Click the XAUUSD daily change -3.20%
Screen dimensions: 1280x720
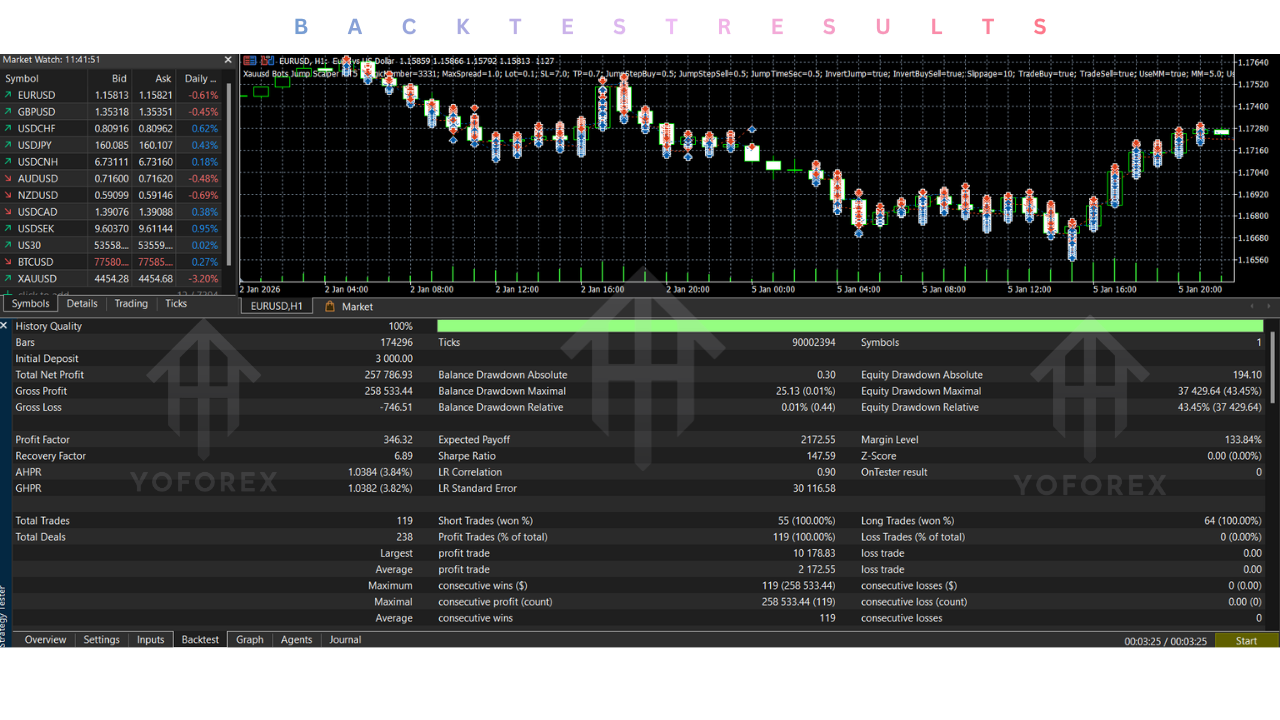(203, 279)
